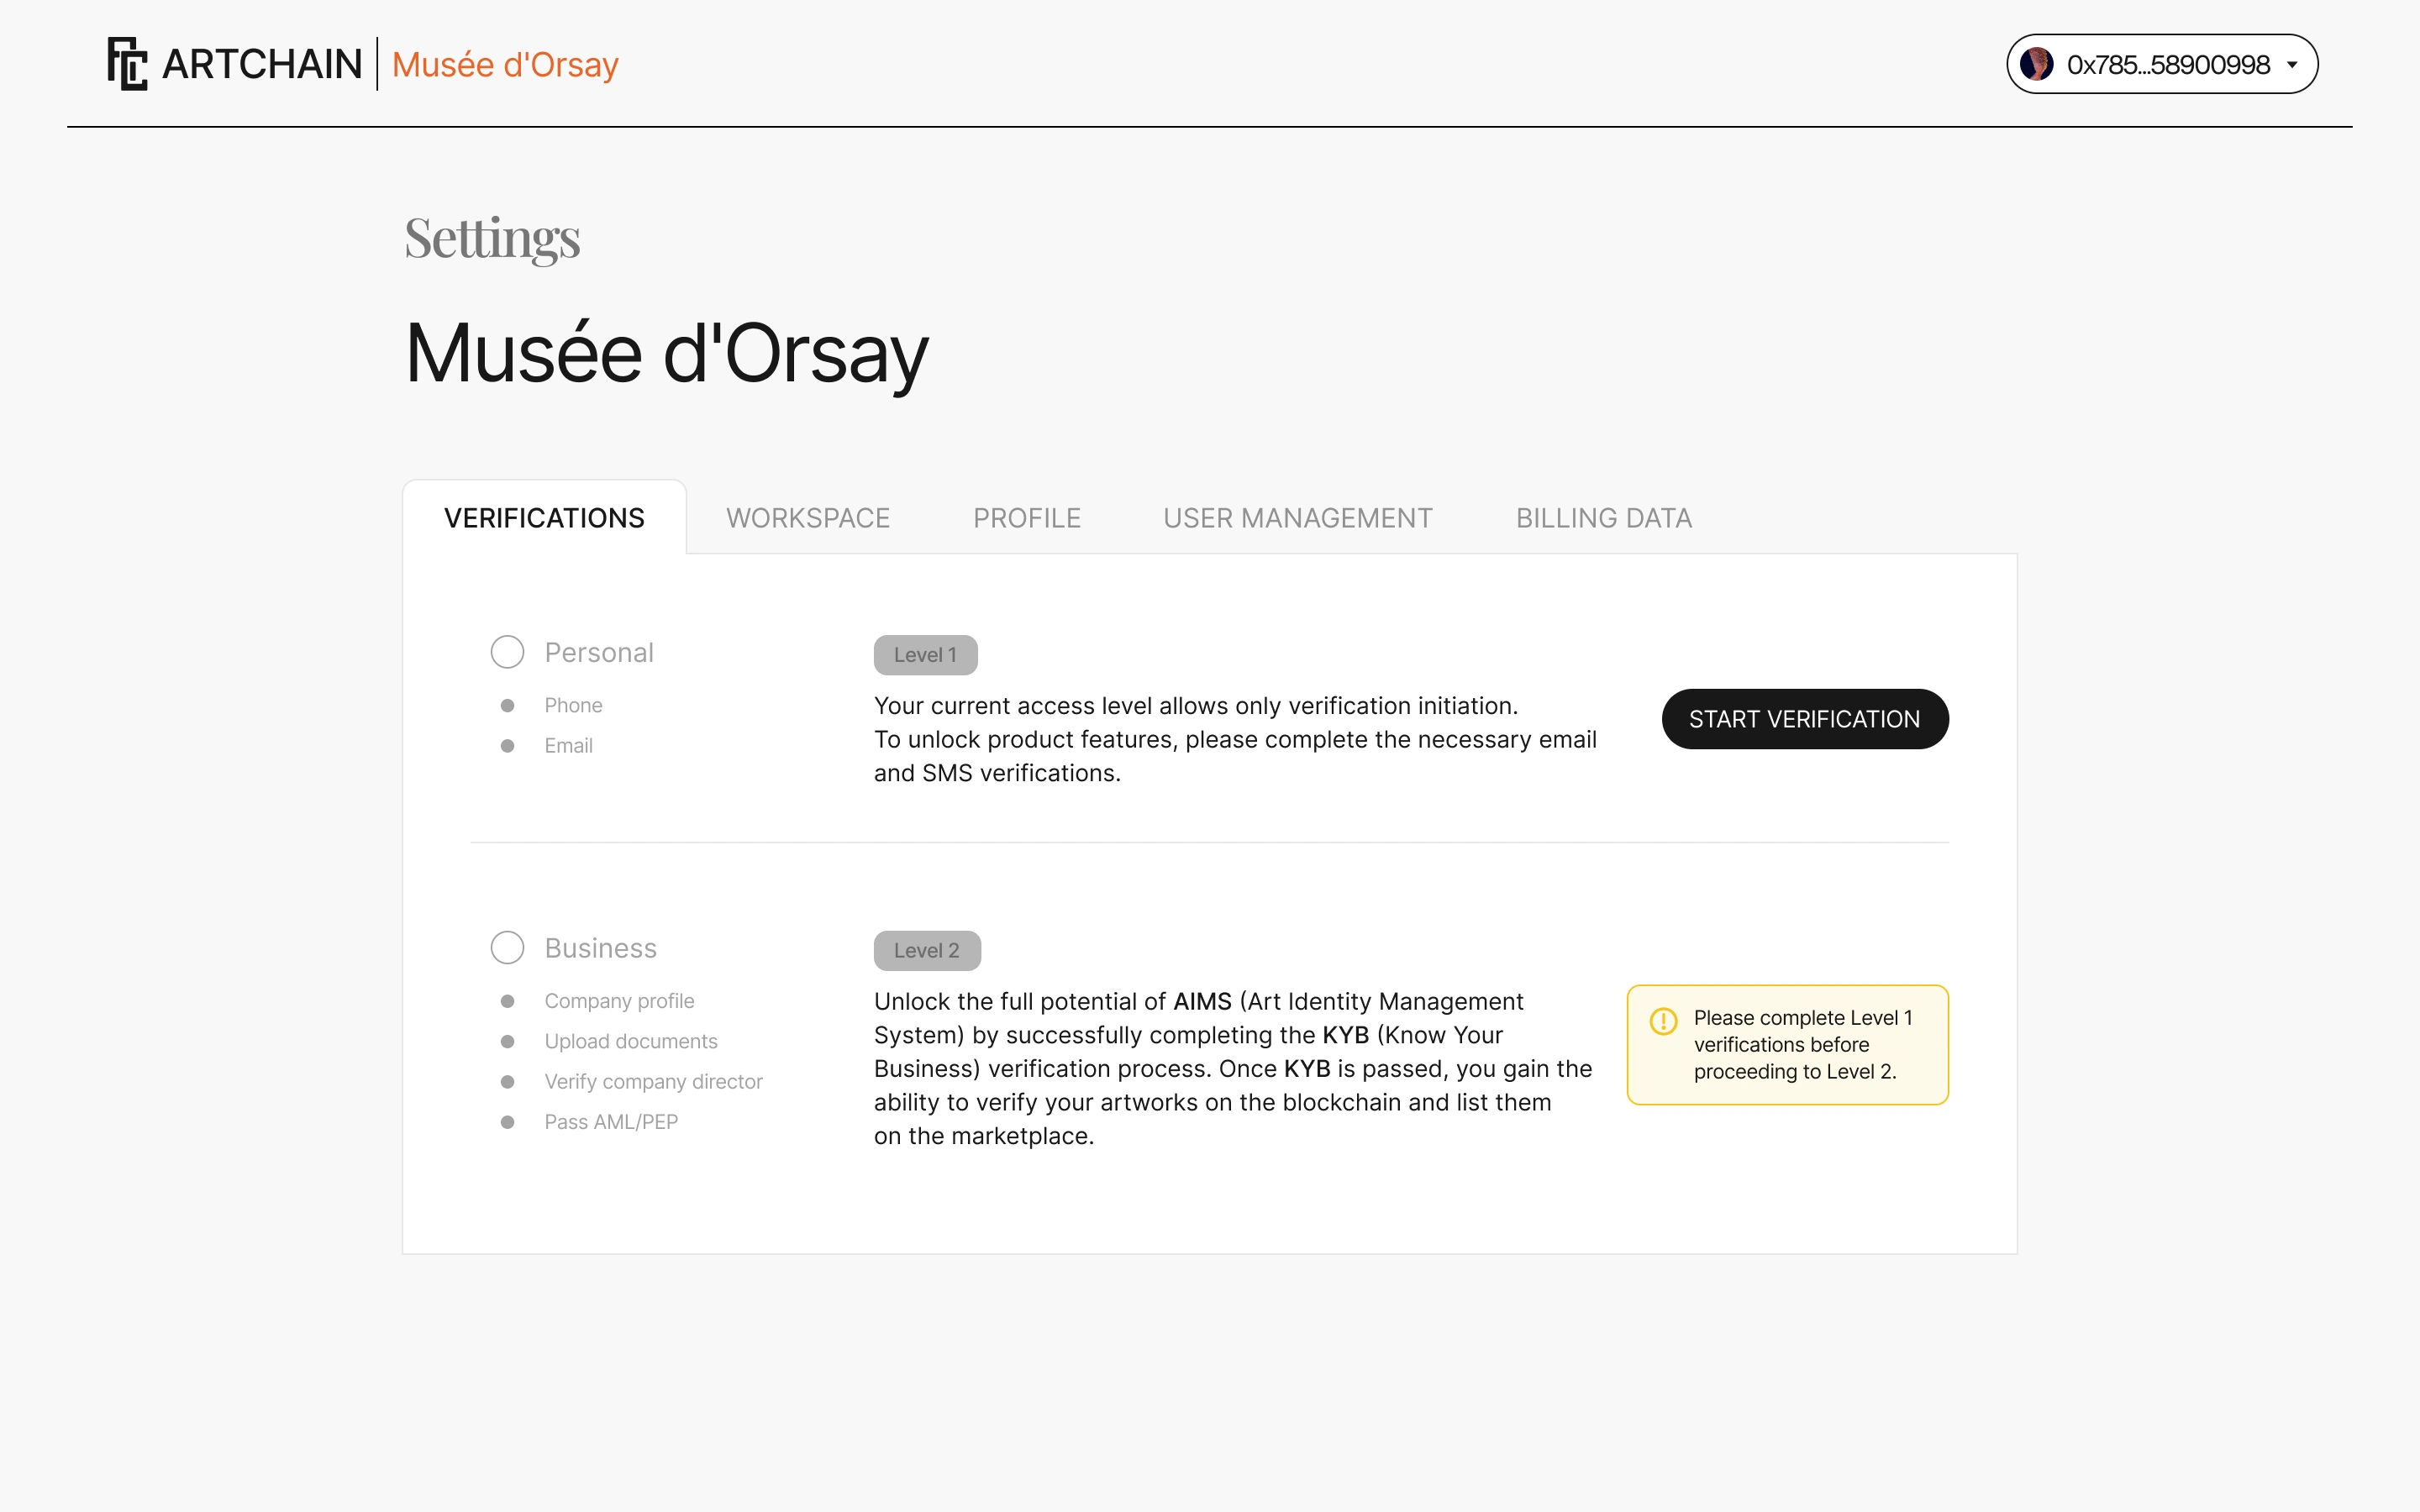This screenshot has width=2420, height=1512.
Task: Open the 0x785...58900998 account dropdown arrow
Action: 2292,65
